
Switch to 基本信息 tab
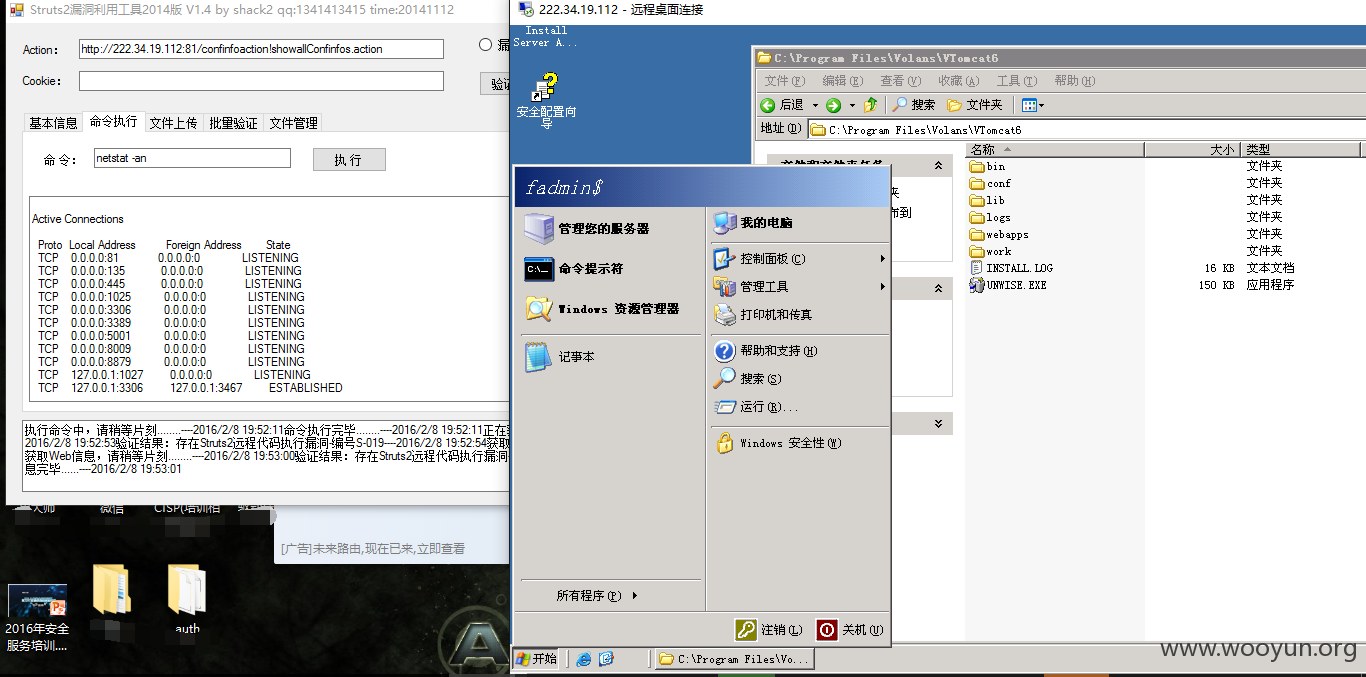coord(53,123)
